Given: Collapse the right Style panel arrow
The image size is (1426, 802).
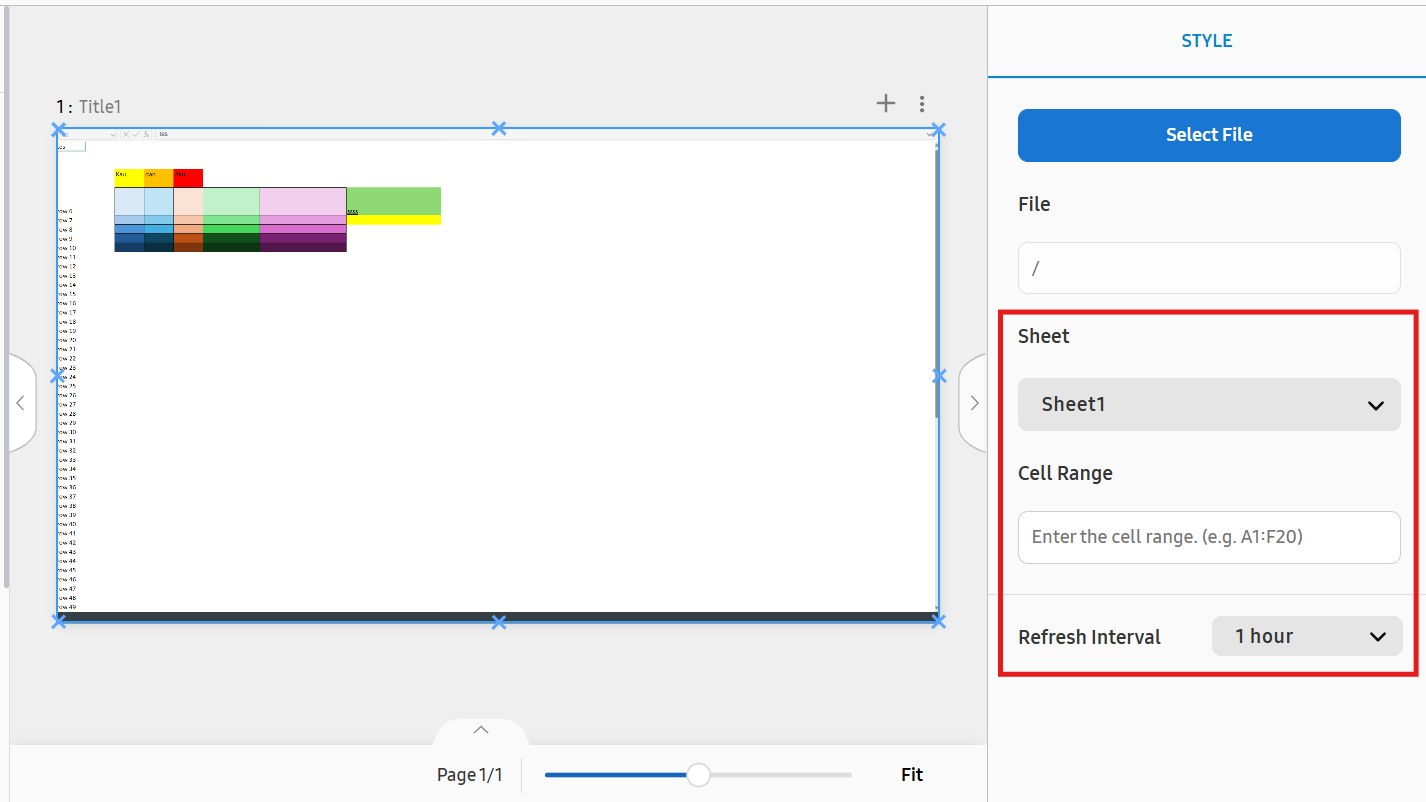Looking at the screenshot, I should pyautogui.click(x=974, y=403).
